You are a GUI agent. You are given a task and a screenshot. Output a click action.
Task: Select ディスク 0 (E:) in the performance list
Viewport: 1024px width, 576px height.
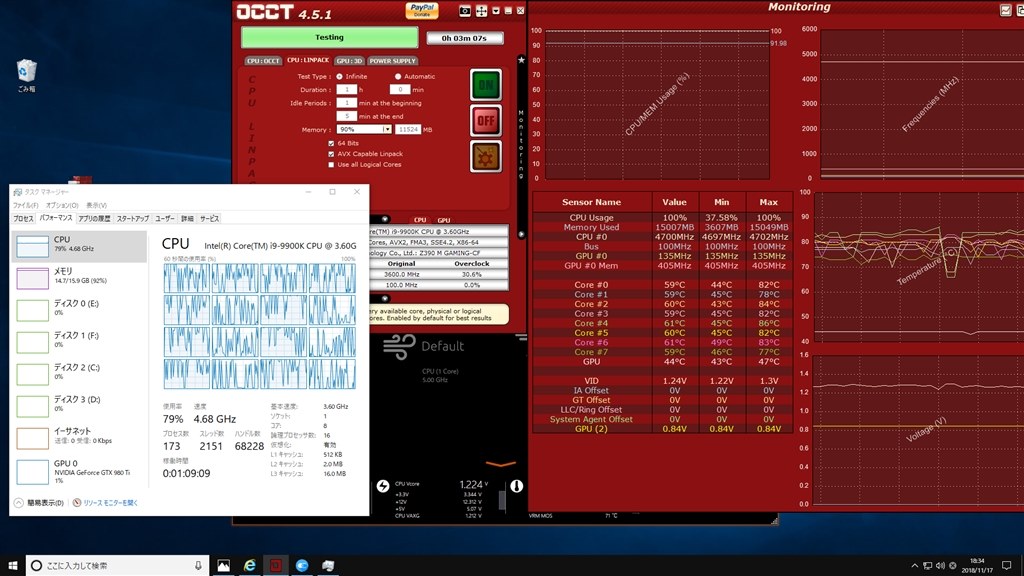click(79, 309)
